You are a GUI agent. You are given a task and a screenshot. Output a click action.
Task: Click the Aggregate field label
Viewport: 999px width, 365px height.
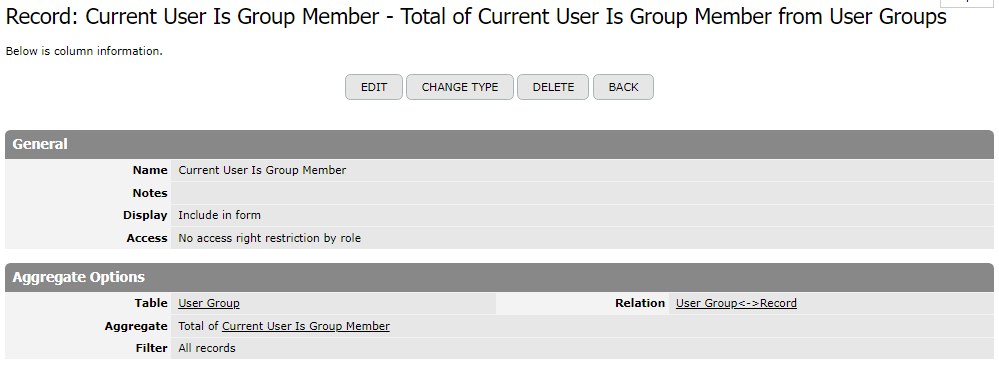pyautogui.click(x=136, y=326)
